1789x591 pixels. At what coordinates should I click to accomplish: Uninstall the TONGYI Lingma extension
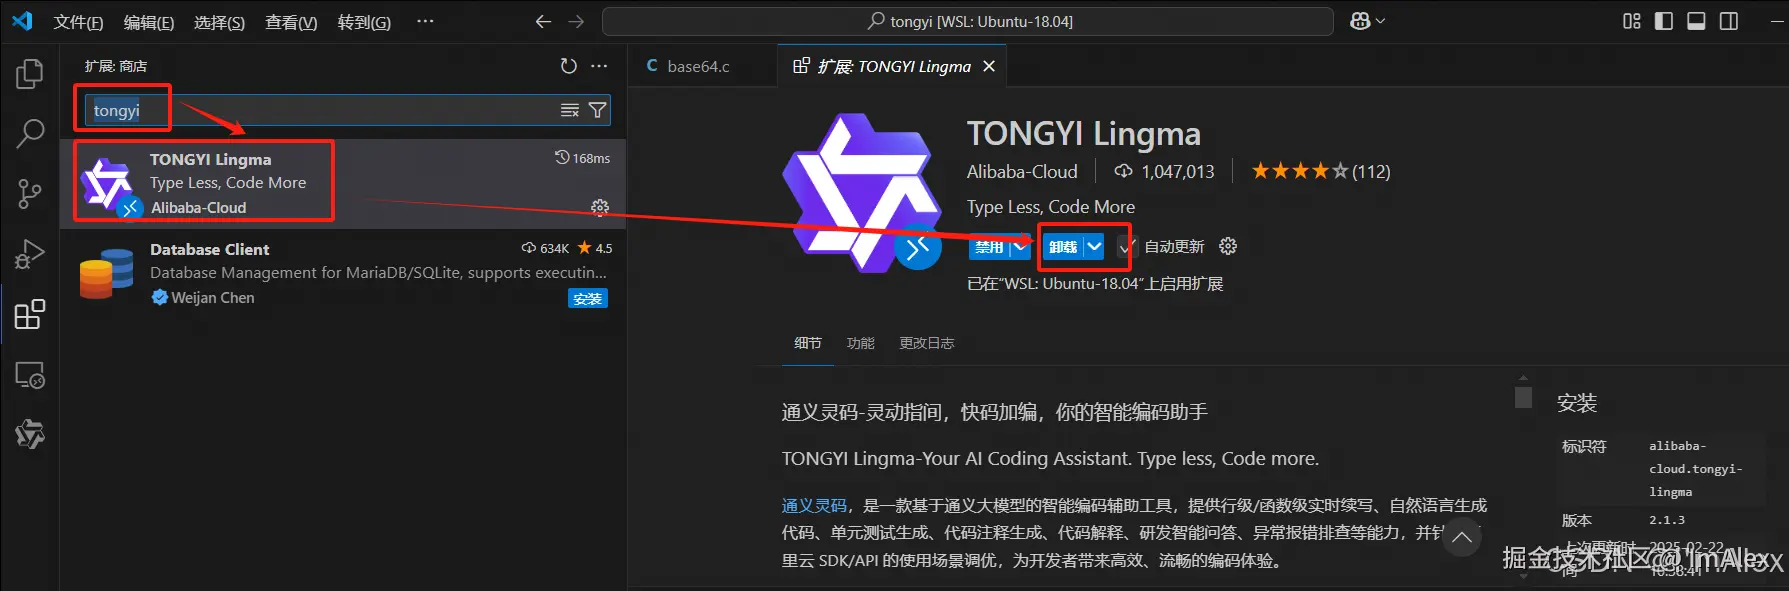1062,246
